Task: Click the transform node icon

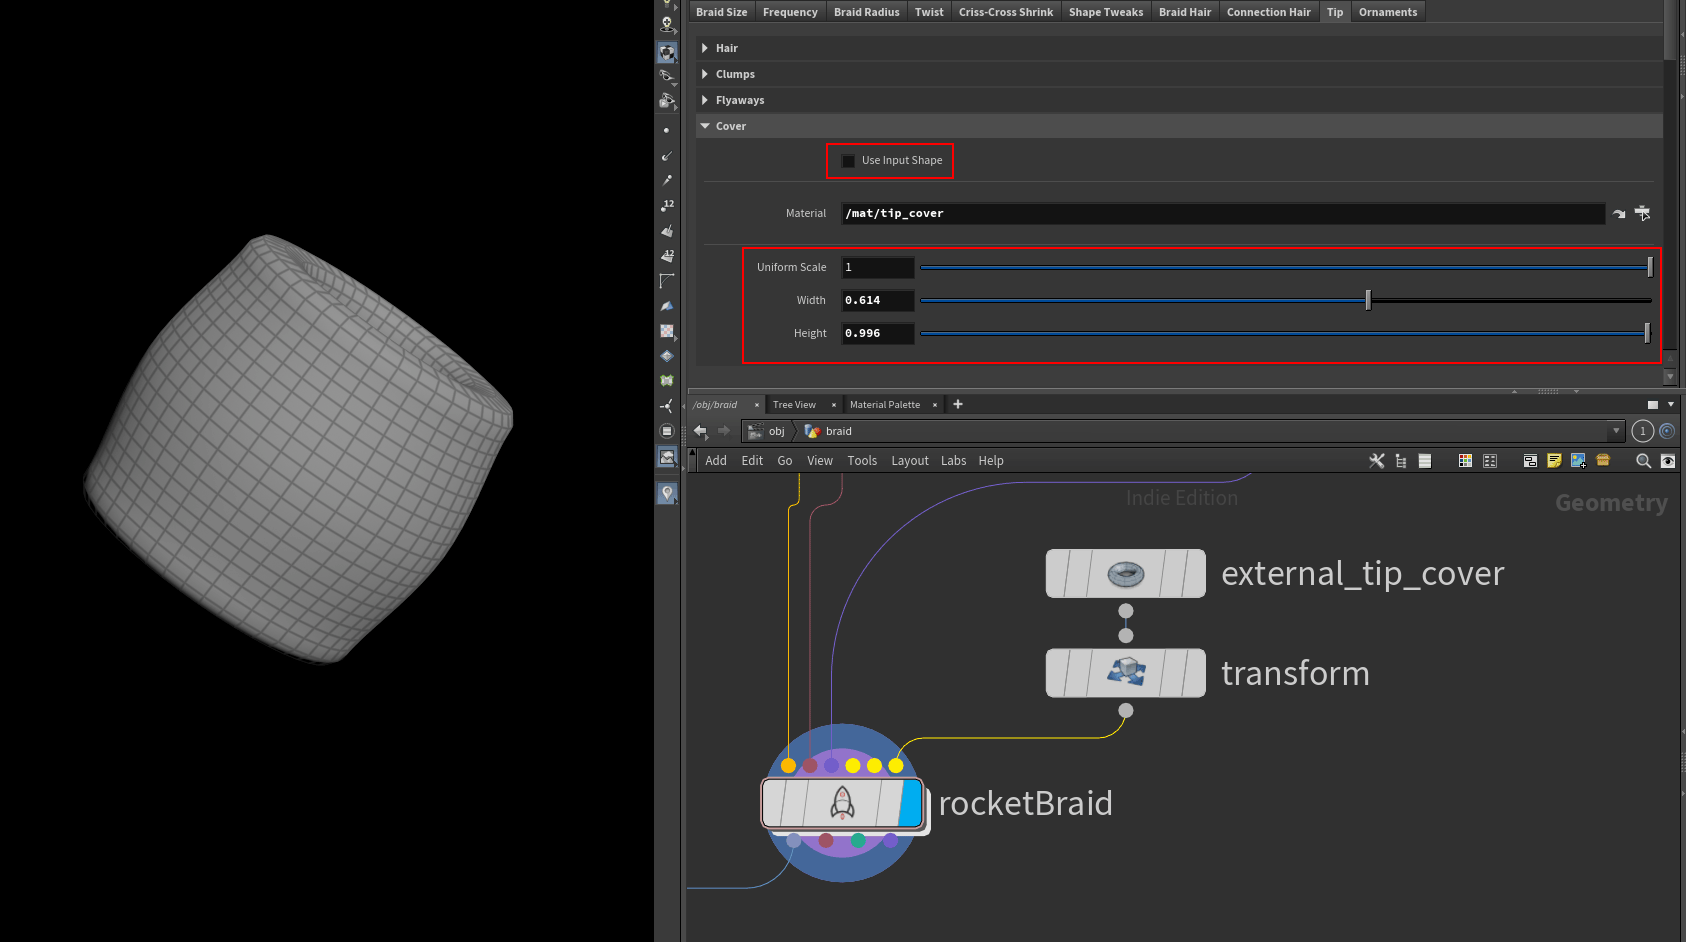Action: pos(1126,673)
